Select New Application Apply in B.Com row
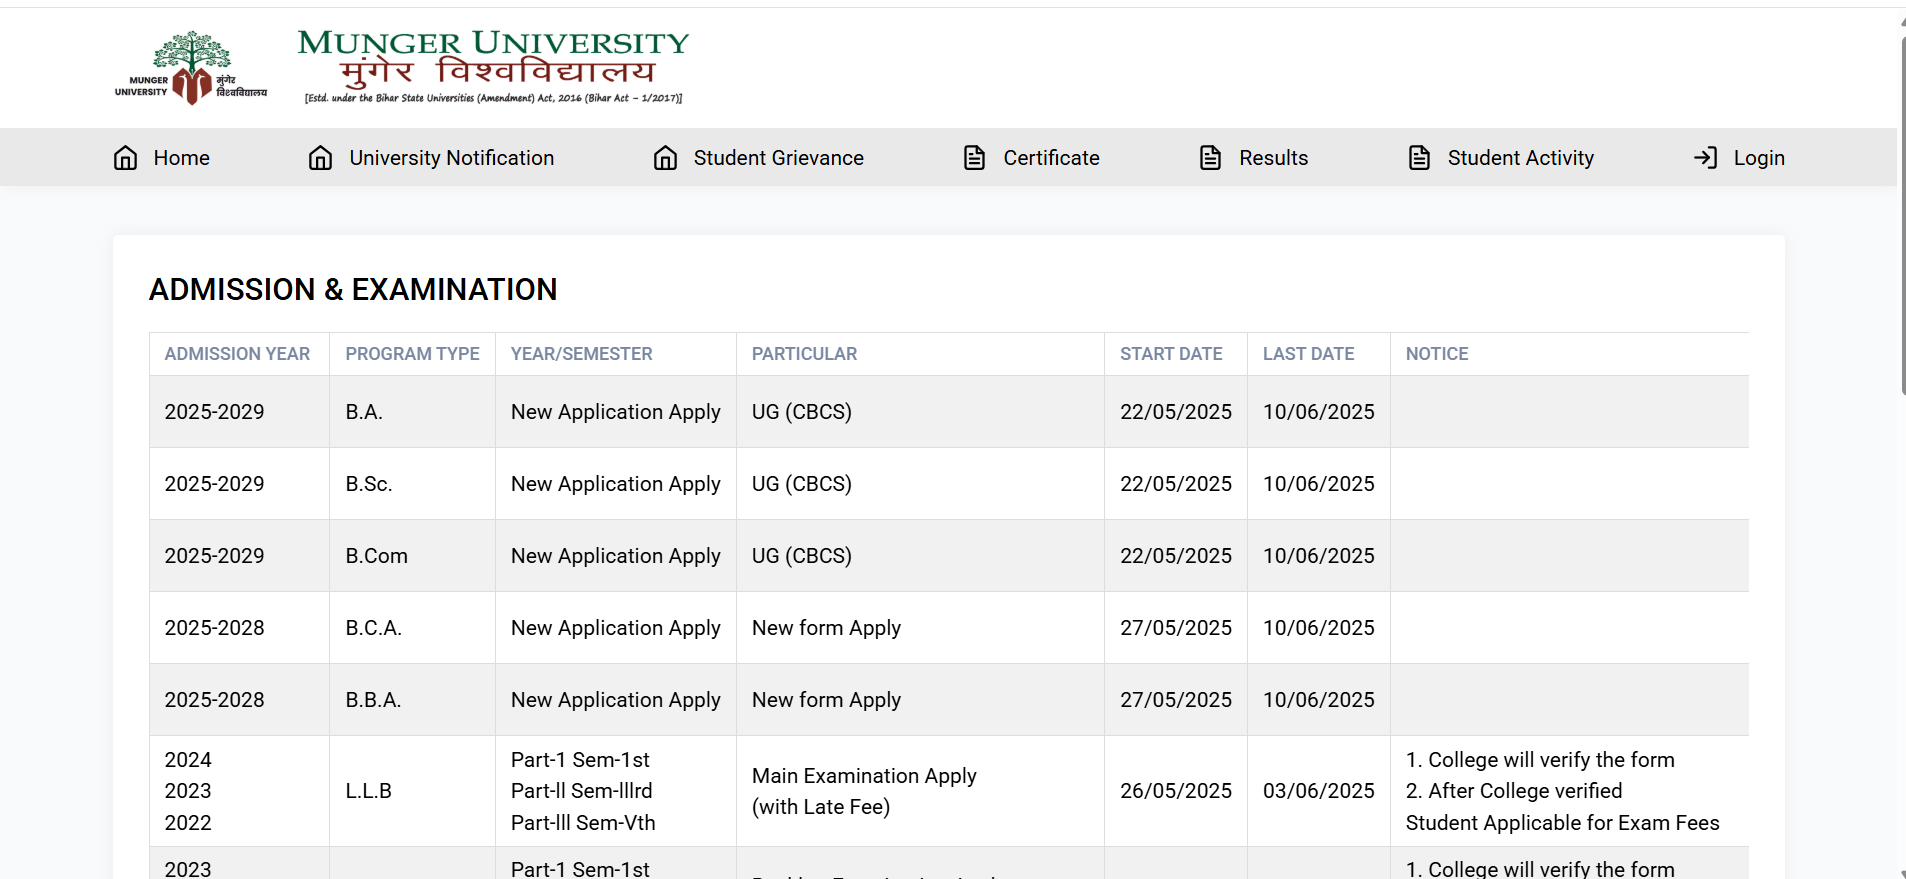Image resolution: width=1906 pixels, height=879 pixels. pyautogui.click(x=616, y=556)
